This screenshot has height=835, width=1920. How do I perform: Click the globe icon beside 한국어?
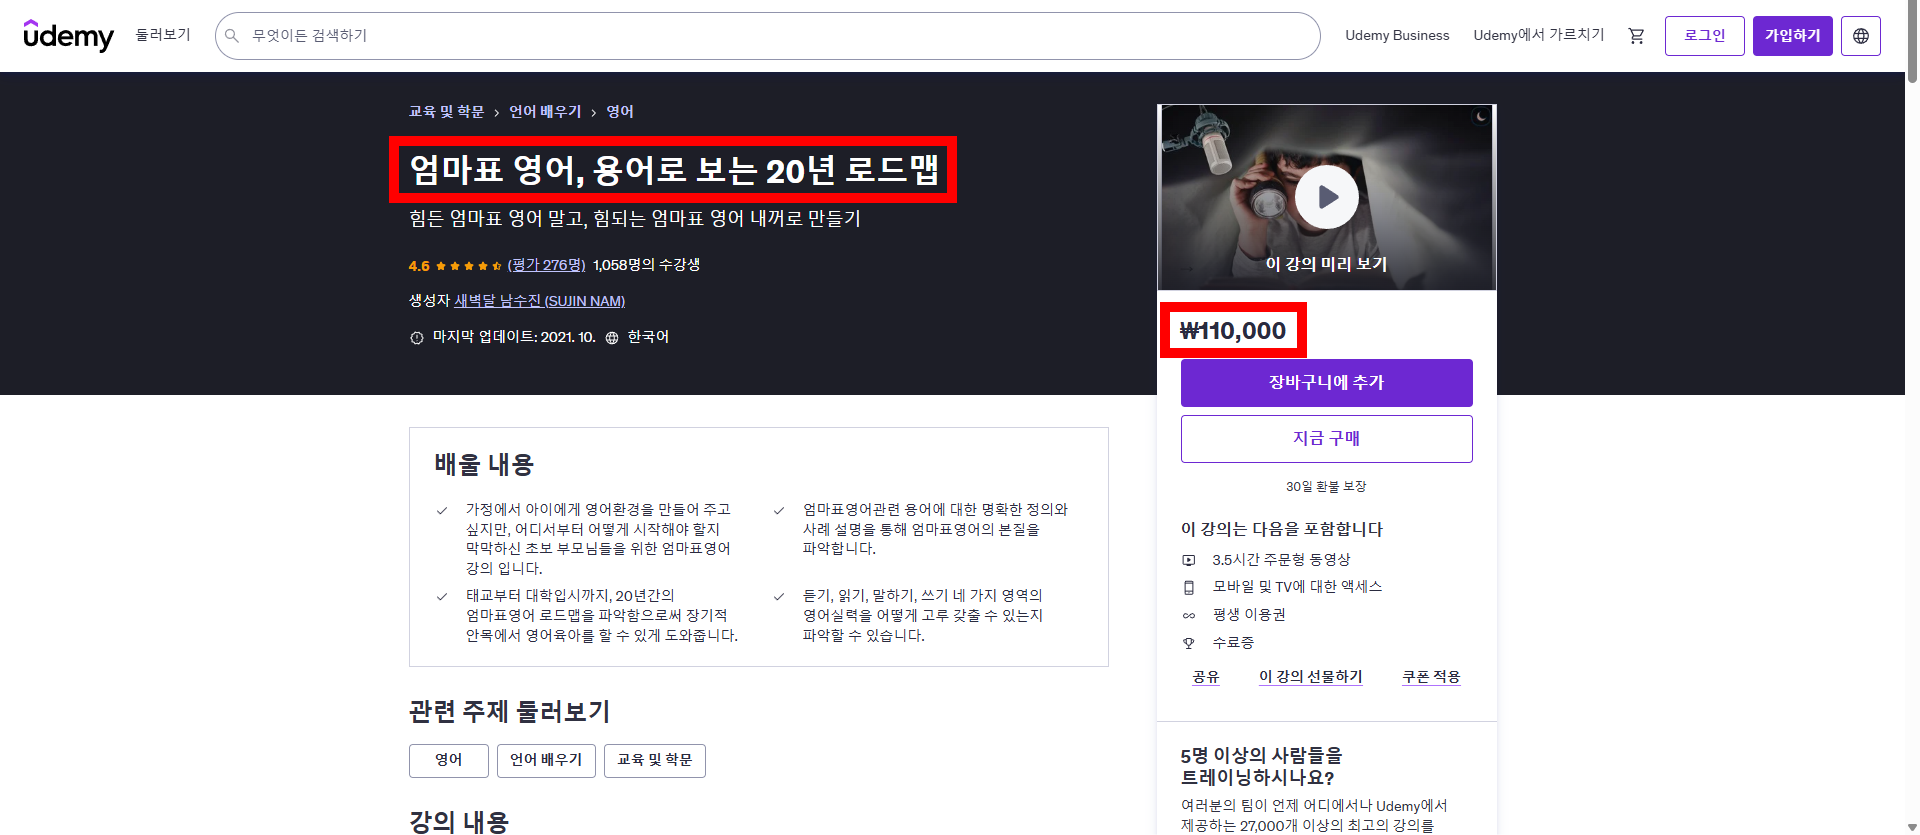pyautogui.click(x=612, y=338)
